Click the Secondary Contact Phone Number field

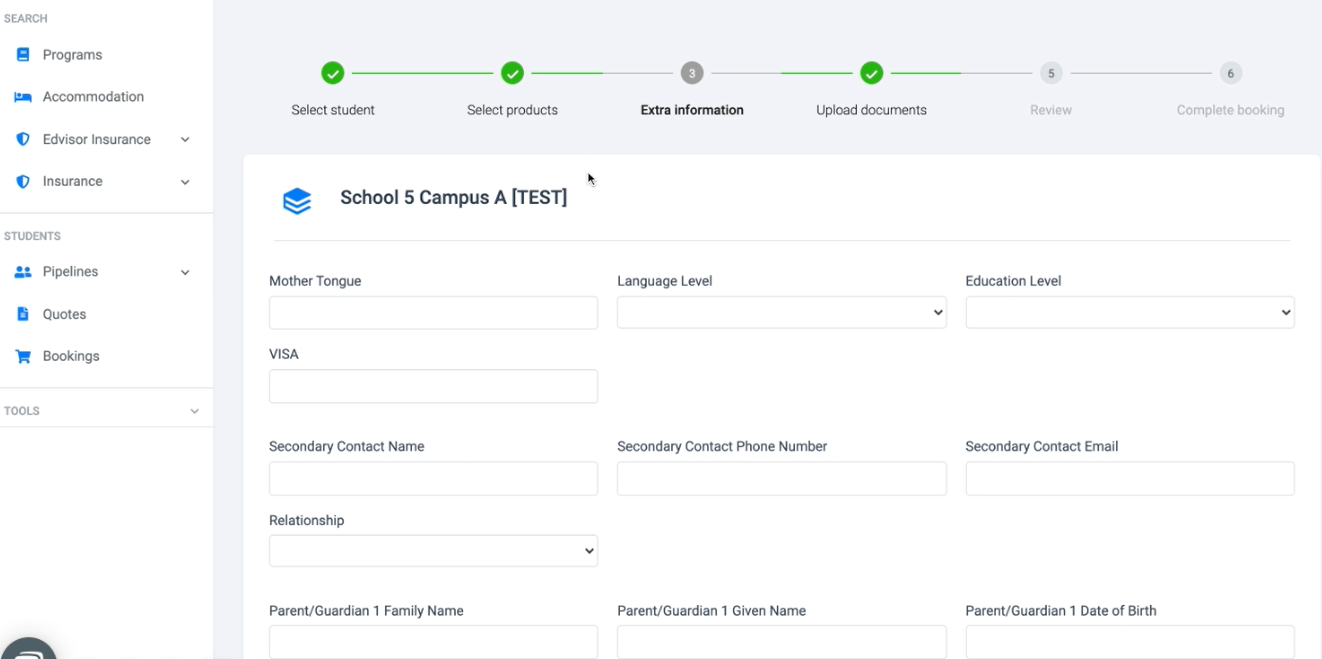tap(781, 478)
